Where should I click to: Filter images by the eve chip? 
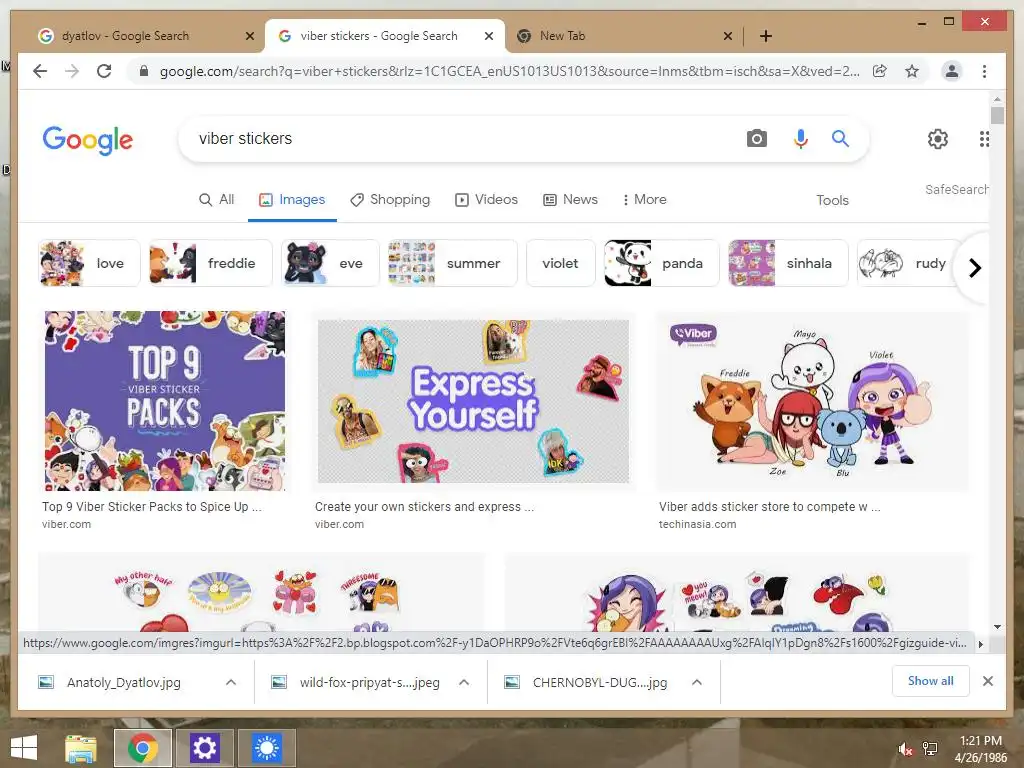[330, 263]
